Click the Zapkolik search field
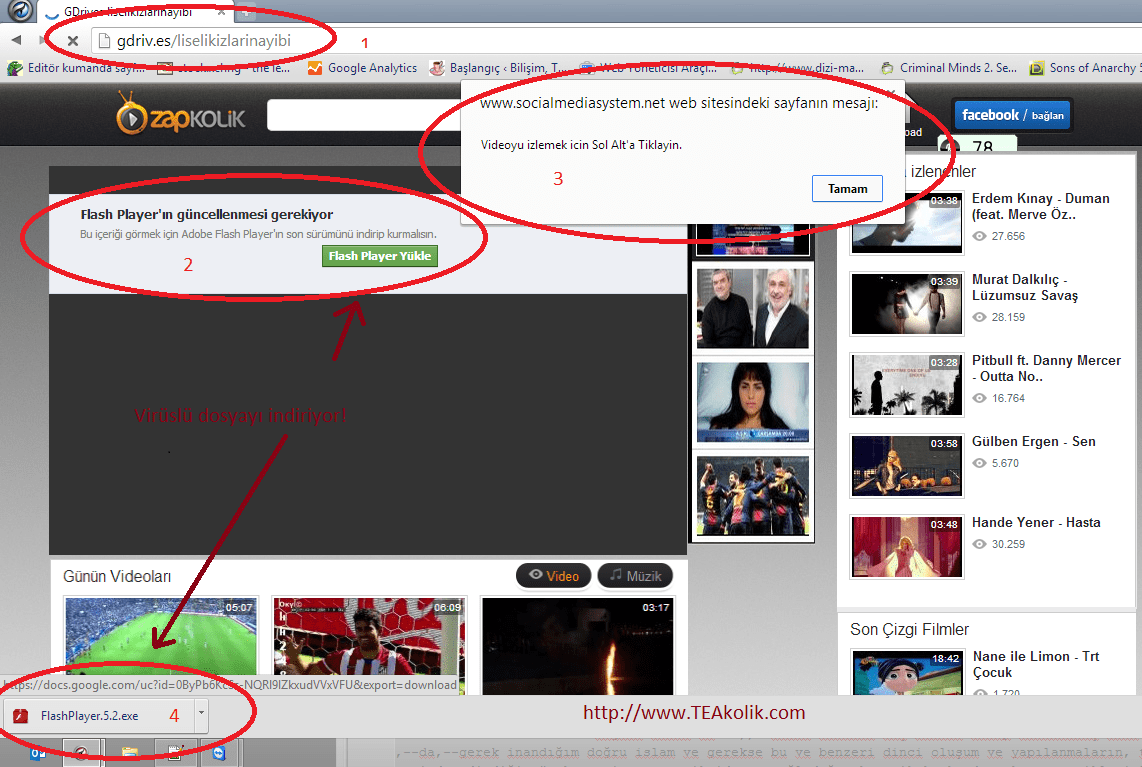The image size is (1142, 767). 364,115
